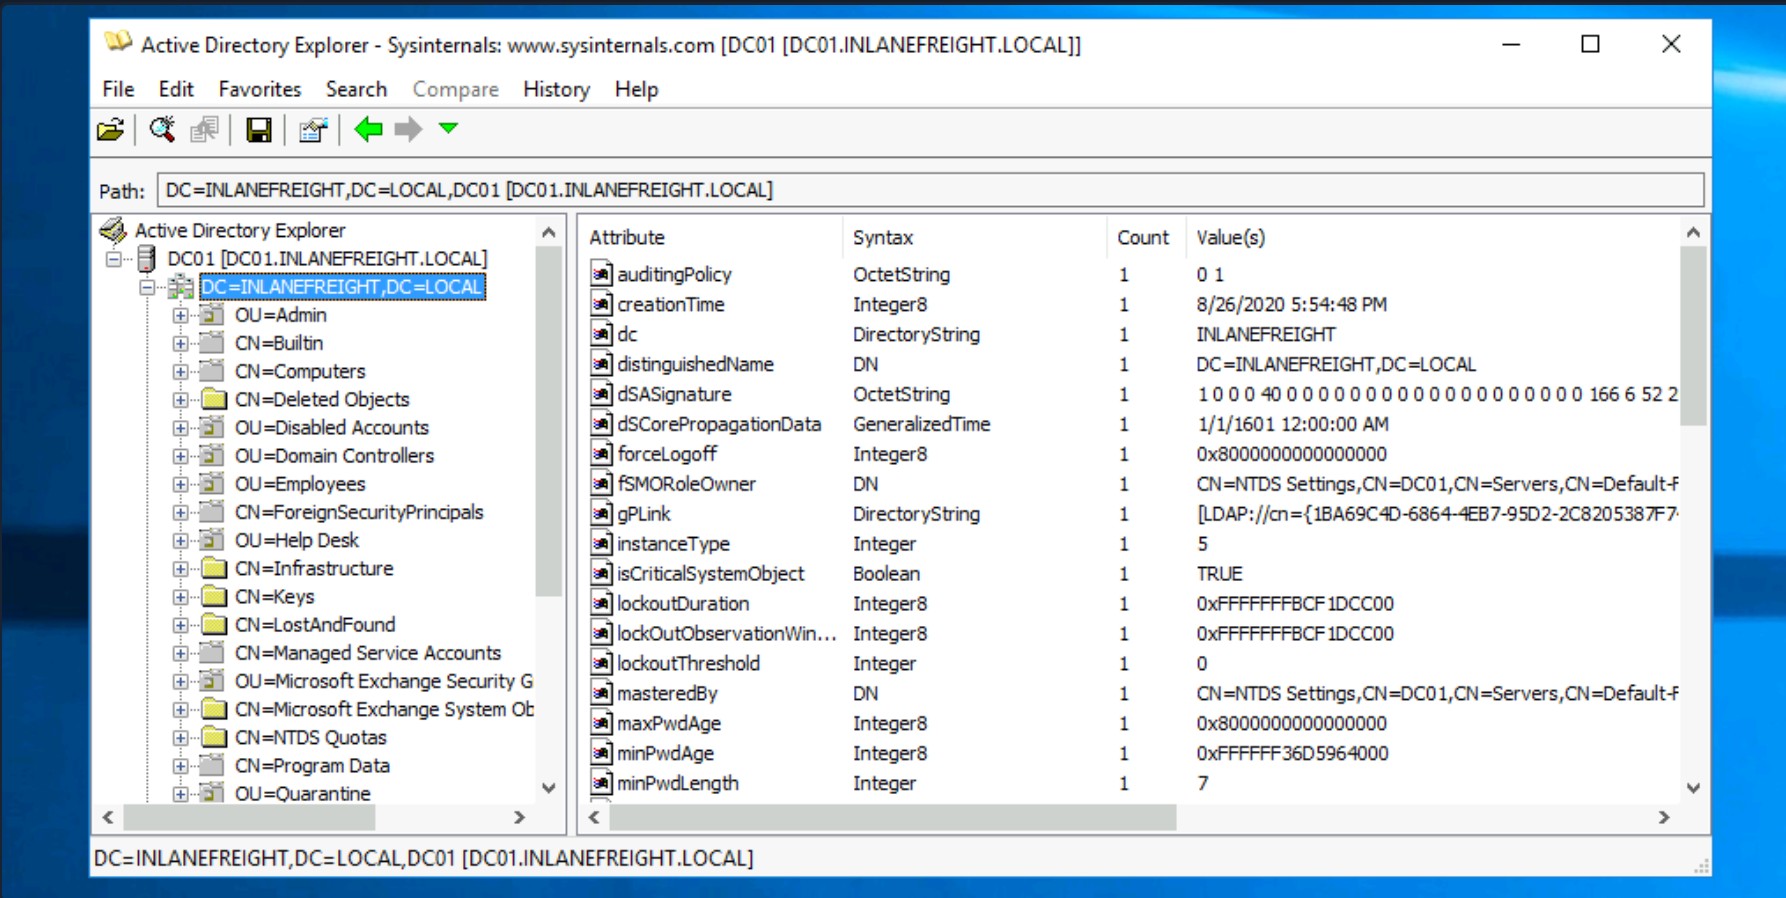Collapse the DC=INLANEFREIGHT,DC=LOCAL node
Screen dimensions: 1786x898
tap(148, 287)
